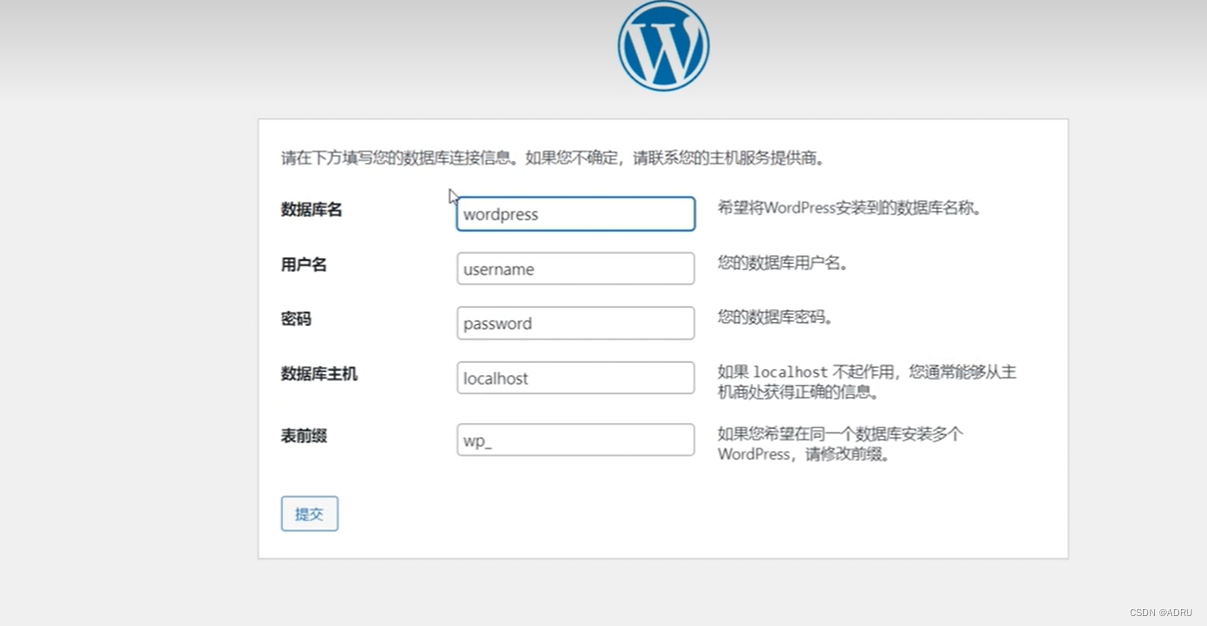Click description 您的数据库密码
The width and height of the screenshot is (1207, 626).
click(775, 317)
